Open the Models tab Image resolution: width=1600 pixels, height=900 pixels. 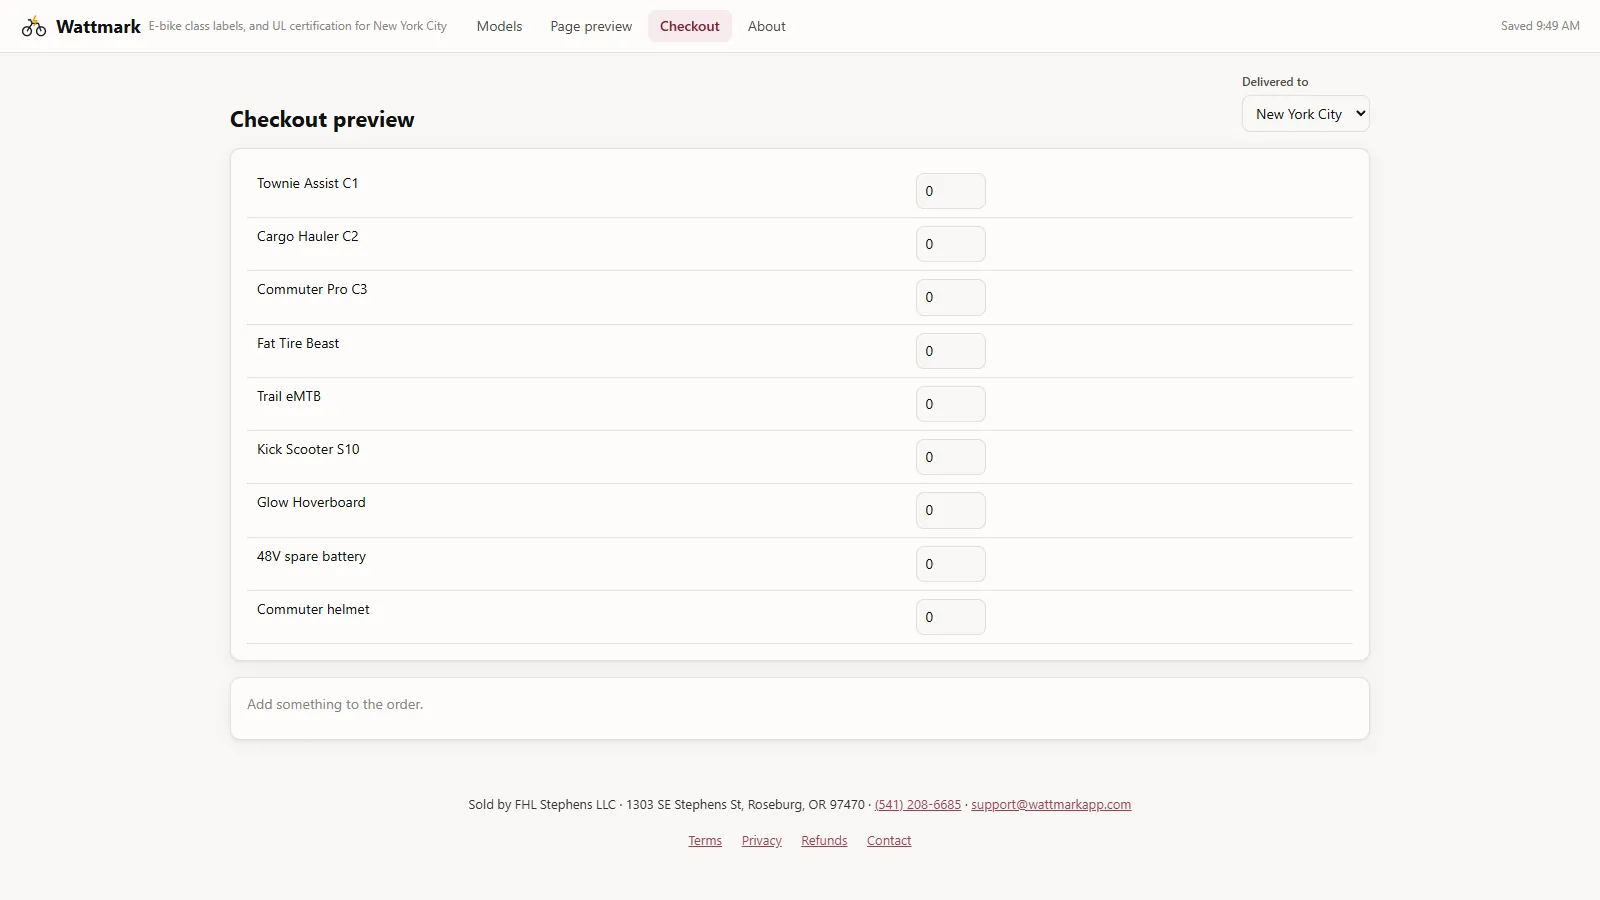[499, 26]
